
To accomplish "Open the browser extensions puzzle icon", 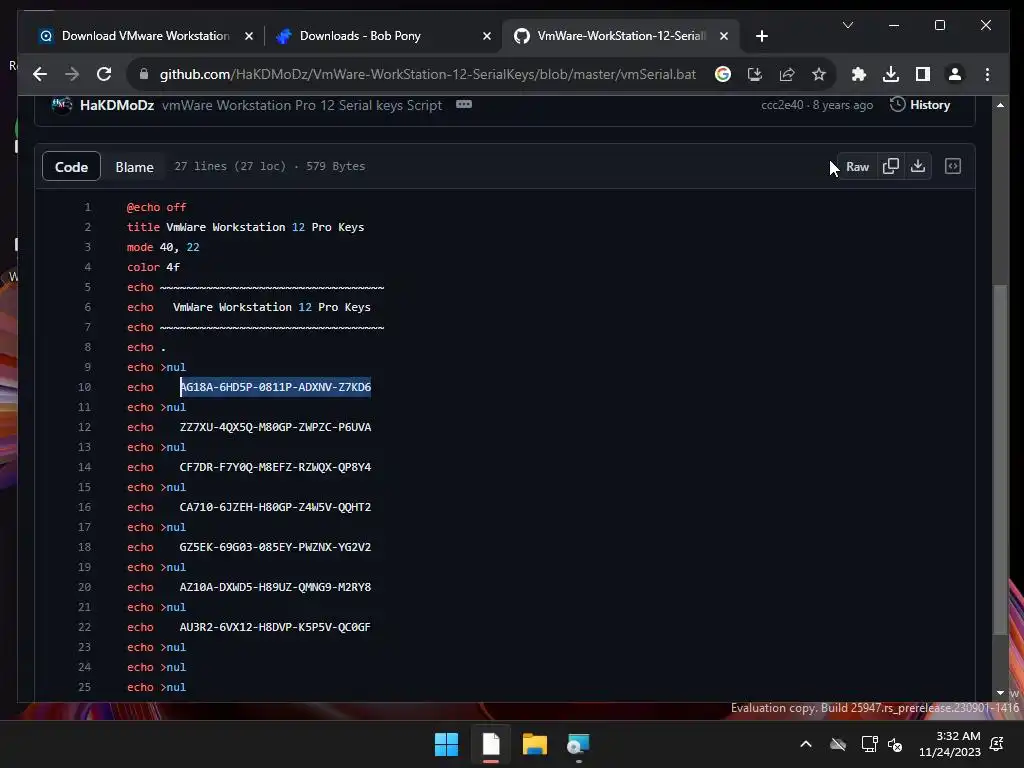I will (x=859, y=74).
